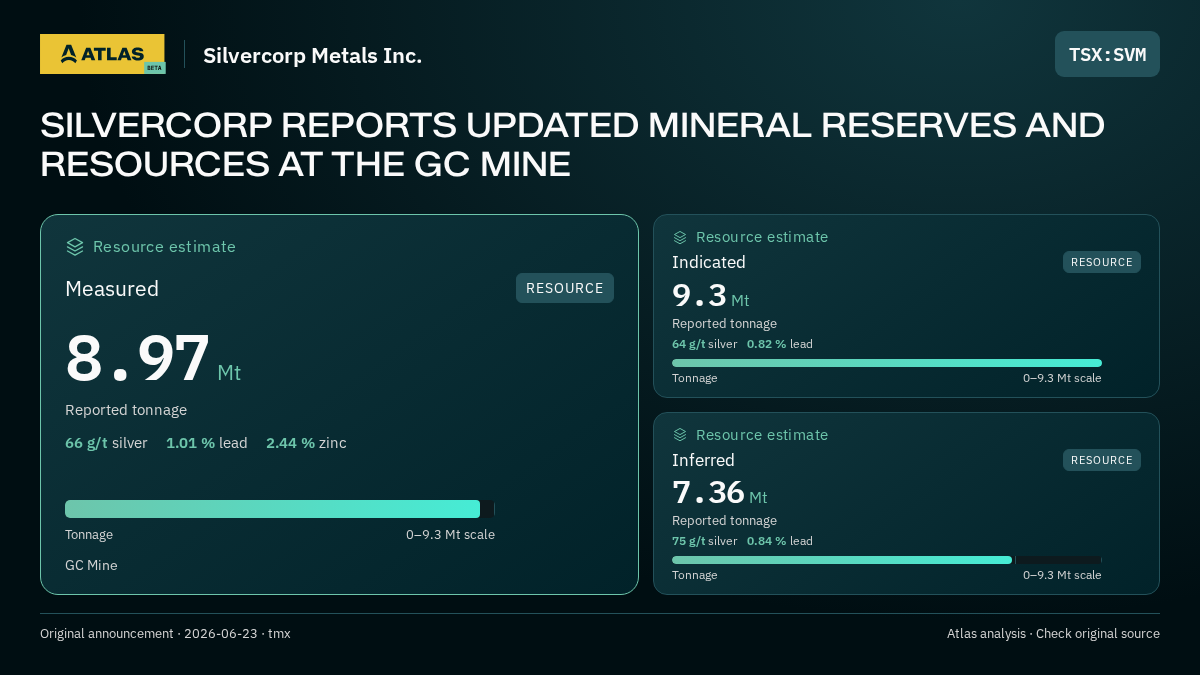
Task: Click the layers icon in Inferred card
Action: (680, 435)
